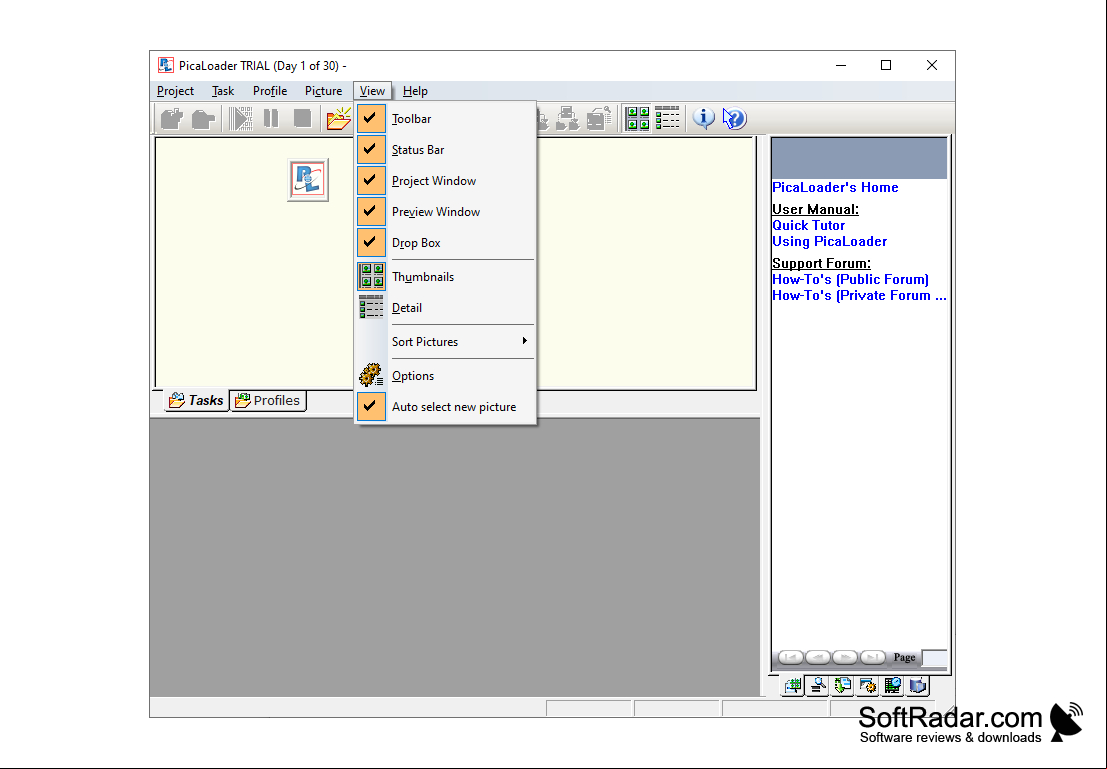The height and width of the screenshot is (769, 1107).
Task: Select Detail icon in the View menu
Action: point(371,308)
